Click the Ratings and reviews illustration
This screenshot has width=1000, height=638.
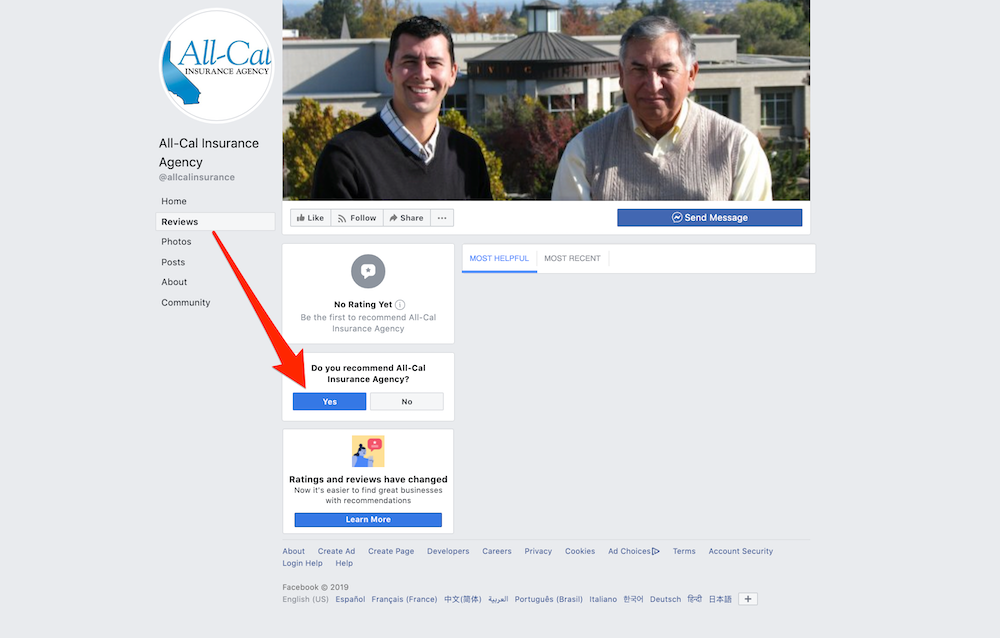(x=368, y=451)
